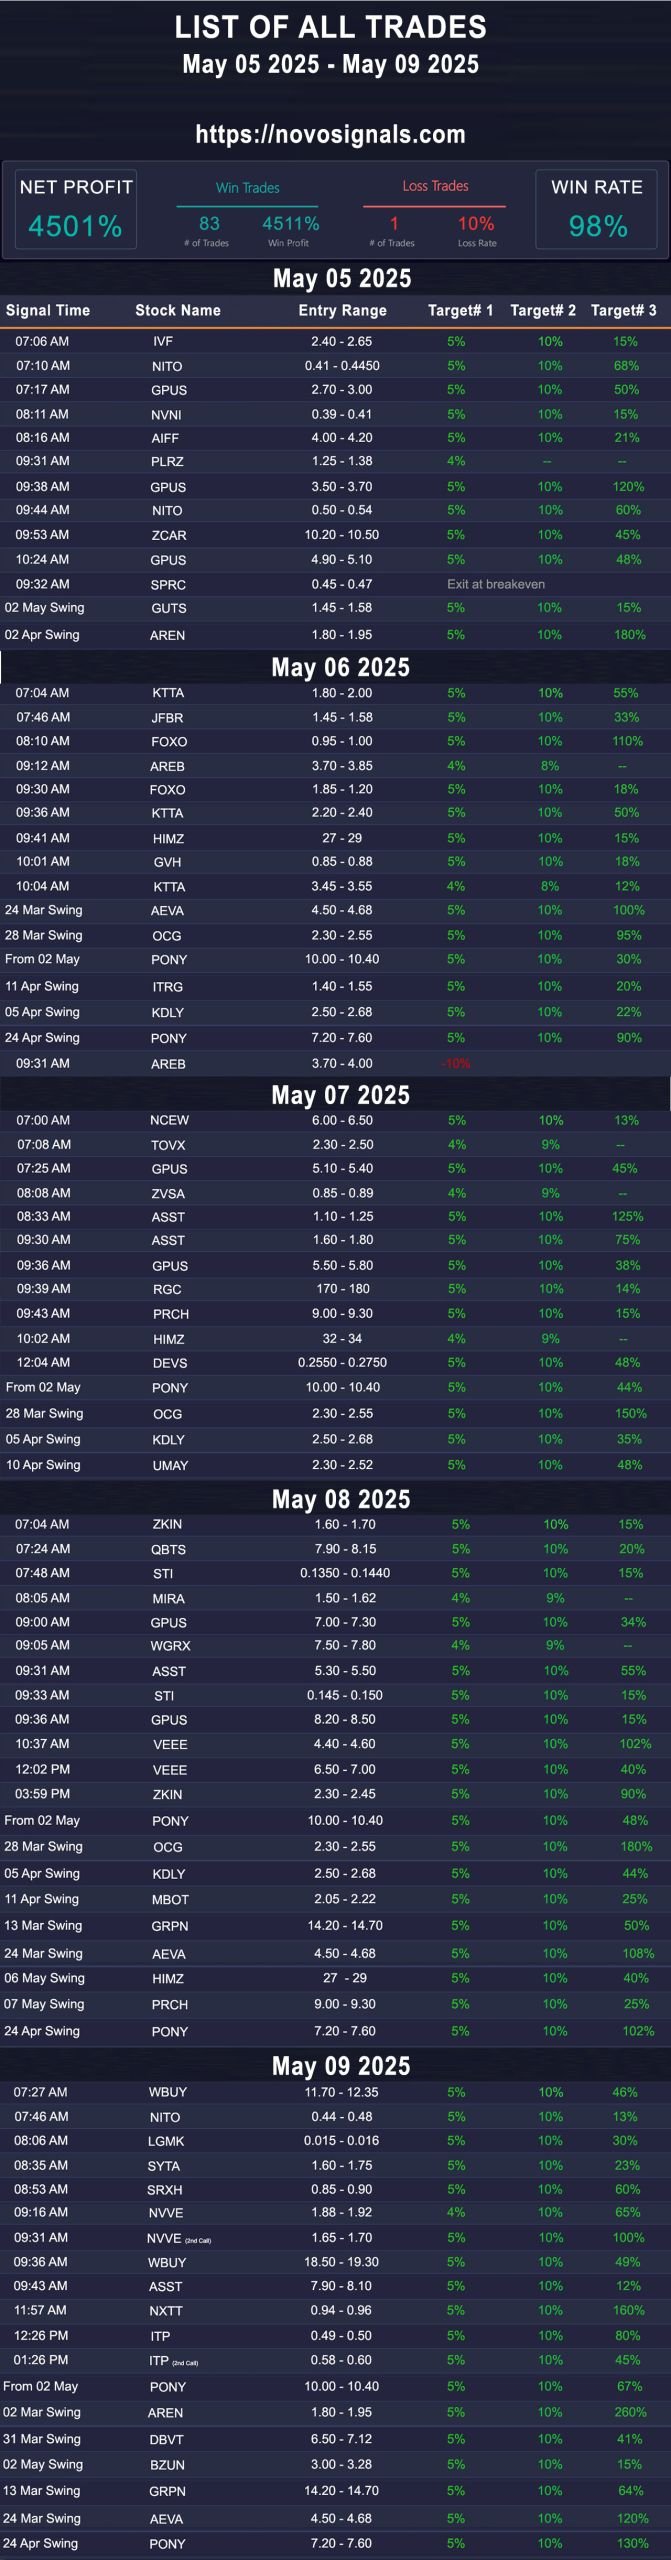The height and width of the screenshot is (2560, 671).
Task: Click the Stock Name column header
Action: 178,310
